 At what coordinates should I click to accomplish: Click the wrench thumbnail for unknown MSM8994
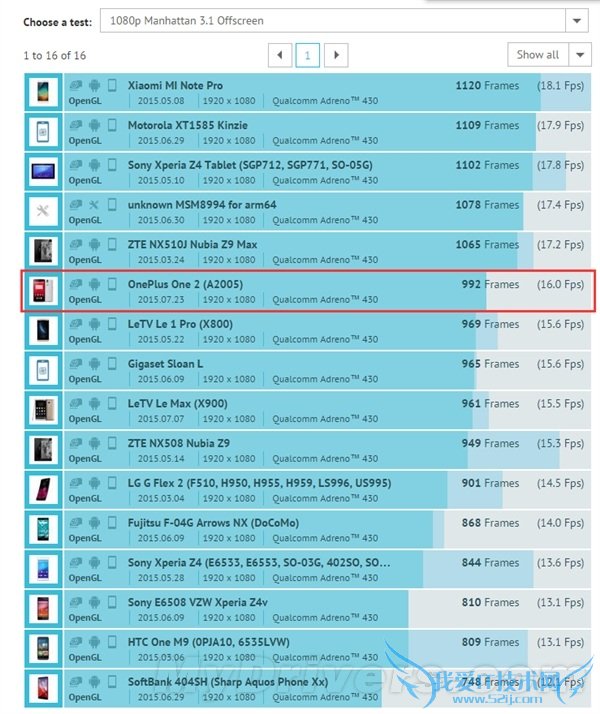[43, 210]
